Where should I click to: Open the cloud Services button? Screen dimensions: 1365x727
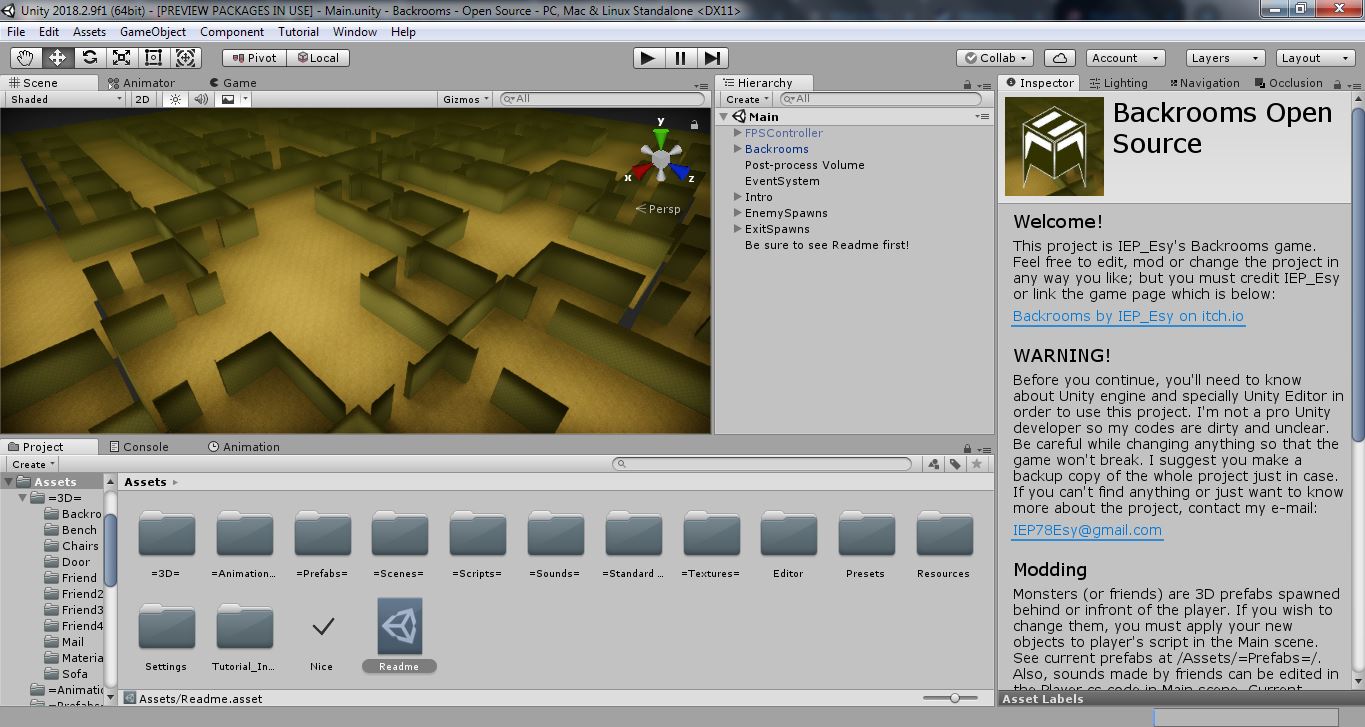(x=1059, y=58)
